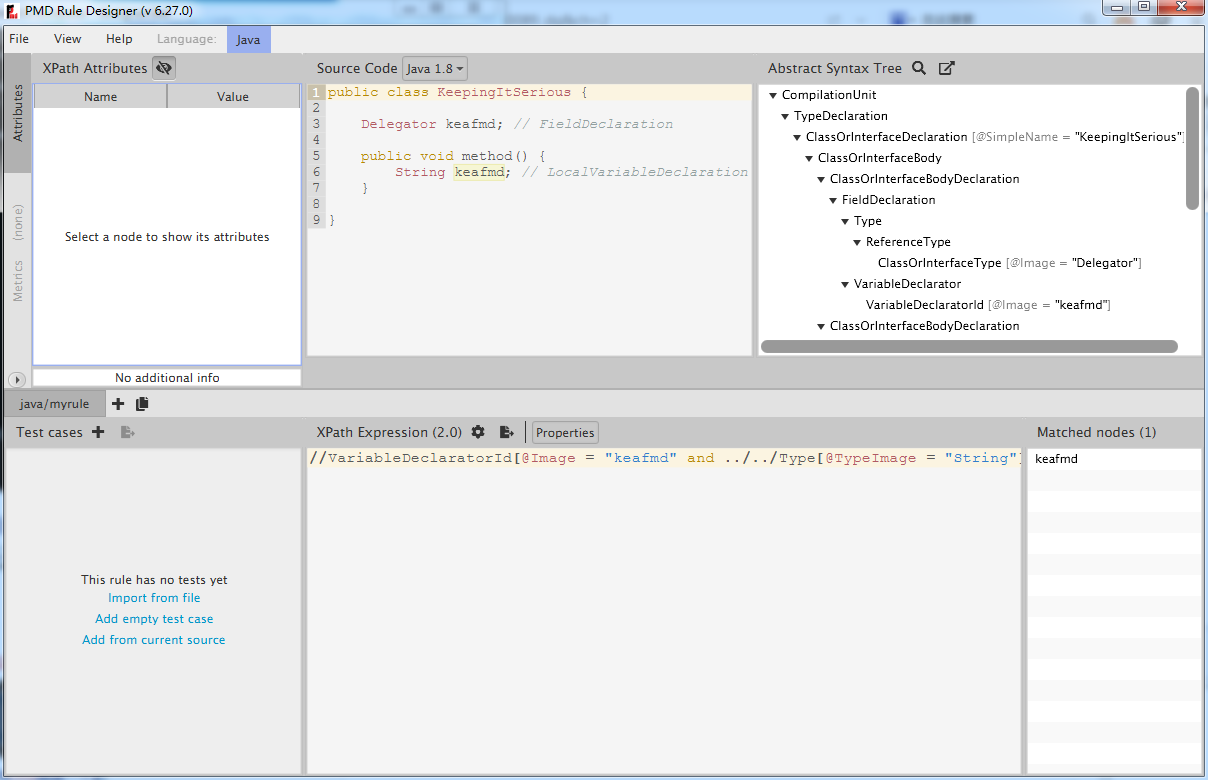Screen dimensions: 1208x780
Task: Collapse the ClassOrInterfaceDeclaration node arrow
Action: (797, 137)
